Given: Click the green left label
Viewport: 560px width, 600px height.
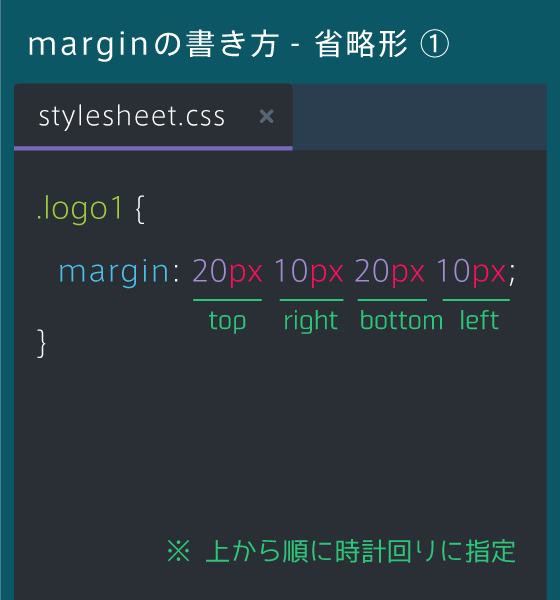Looking at the screenshot, I should coord(479,320).
